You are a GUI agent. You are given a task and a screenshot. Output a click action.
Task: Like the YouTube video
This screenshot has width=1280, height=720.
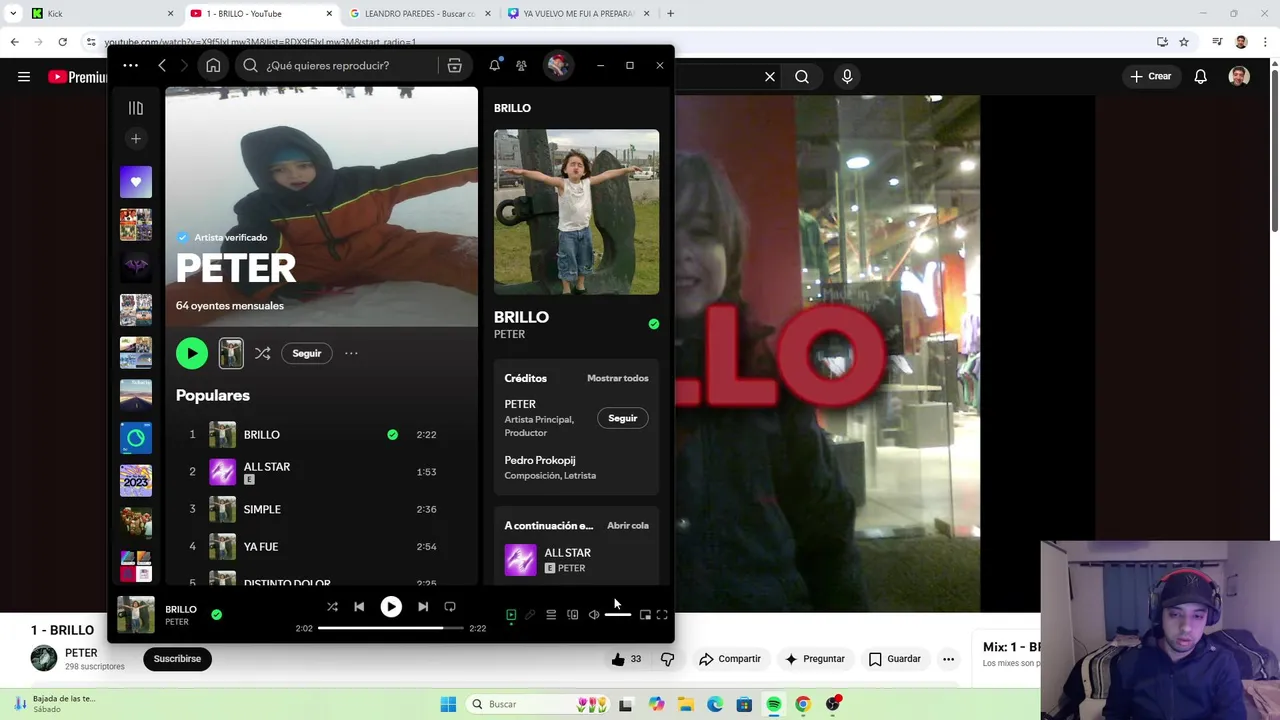tap(627, 659)
